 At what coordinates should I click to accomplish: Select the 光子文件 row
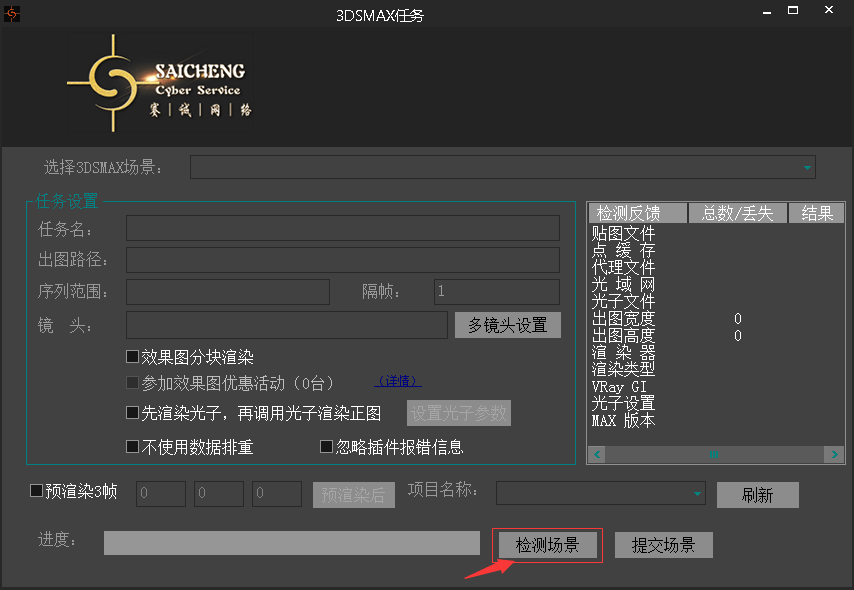[x=716, y=301]
